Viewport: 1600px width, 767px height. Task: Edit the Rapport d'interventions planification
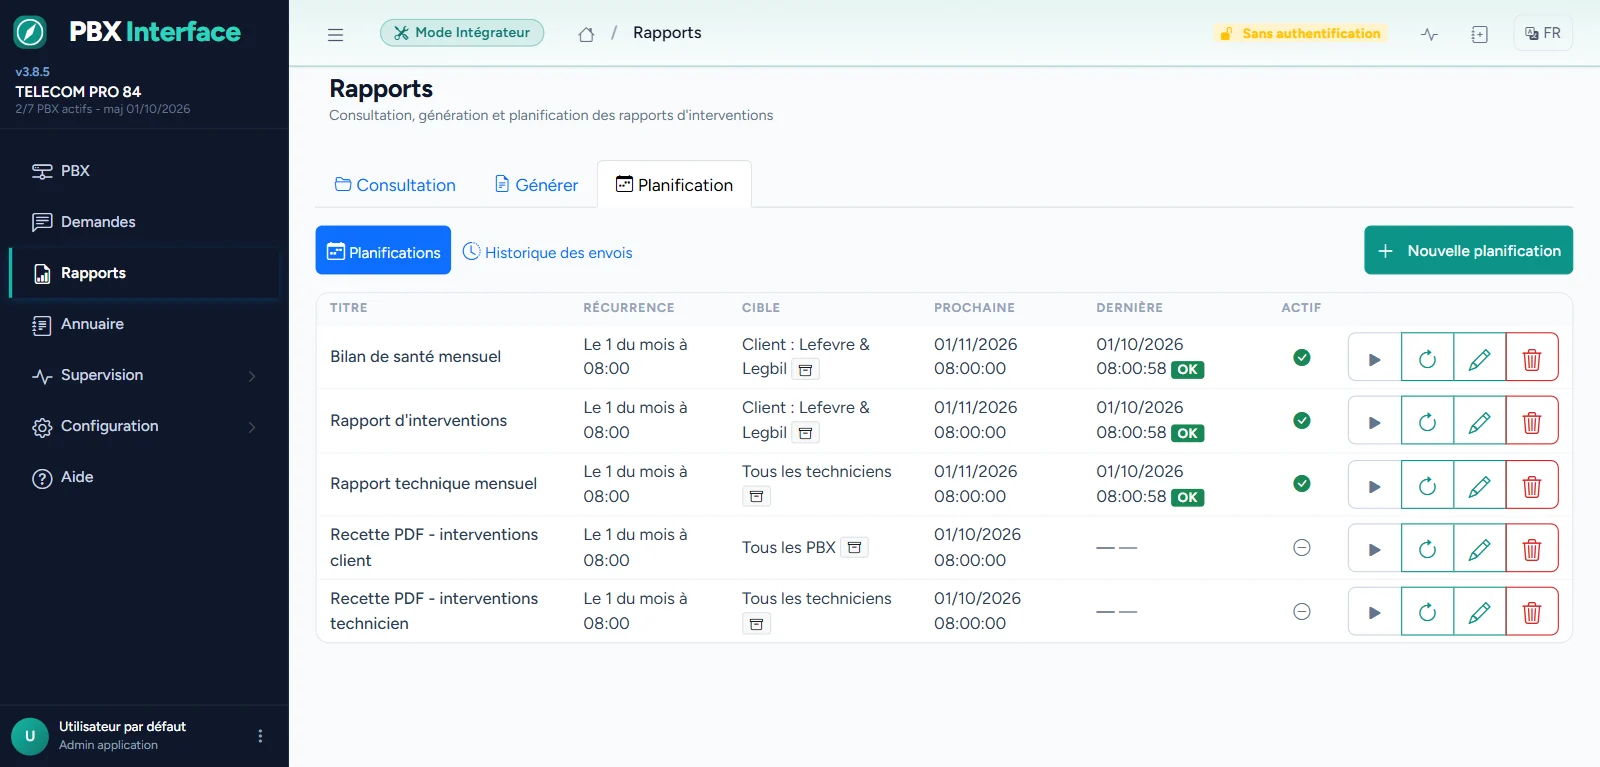[1479, 422]
